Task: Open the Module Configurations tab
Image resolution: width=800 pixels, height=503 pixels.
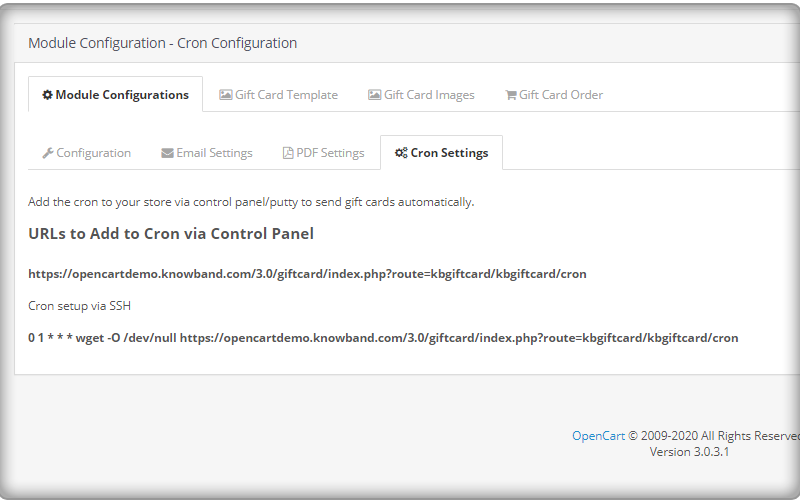Action: point(115,94)
